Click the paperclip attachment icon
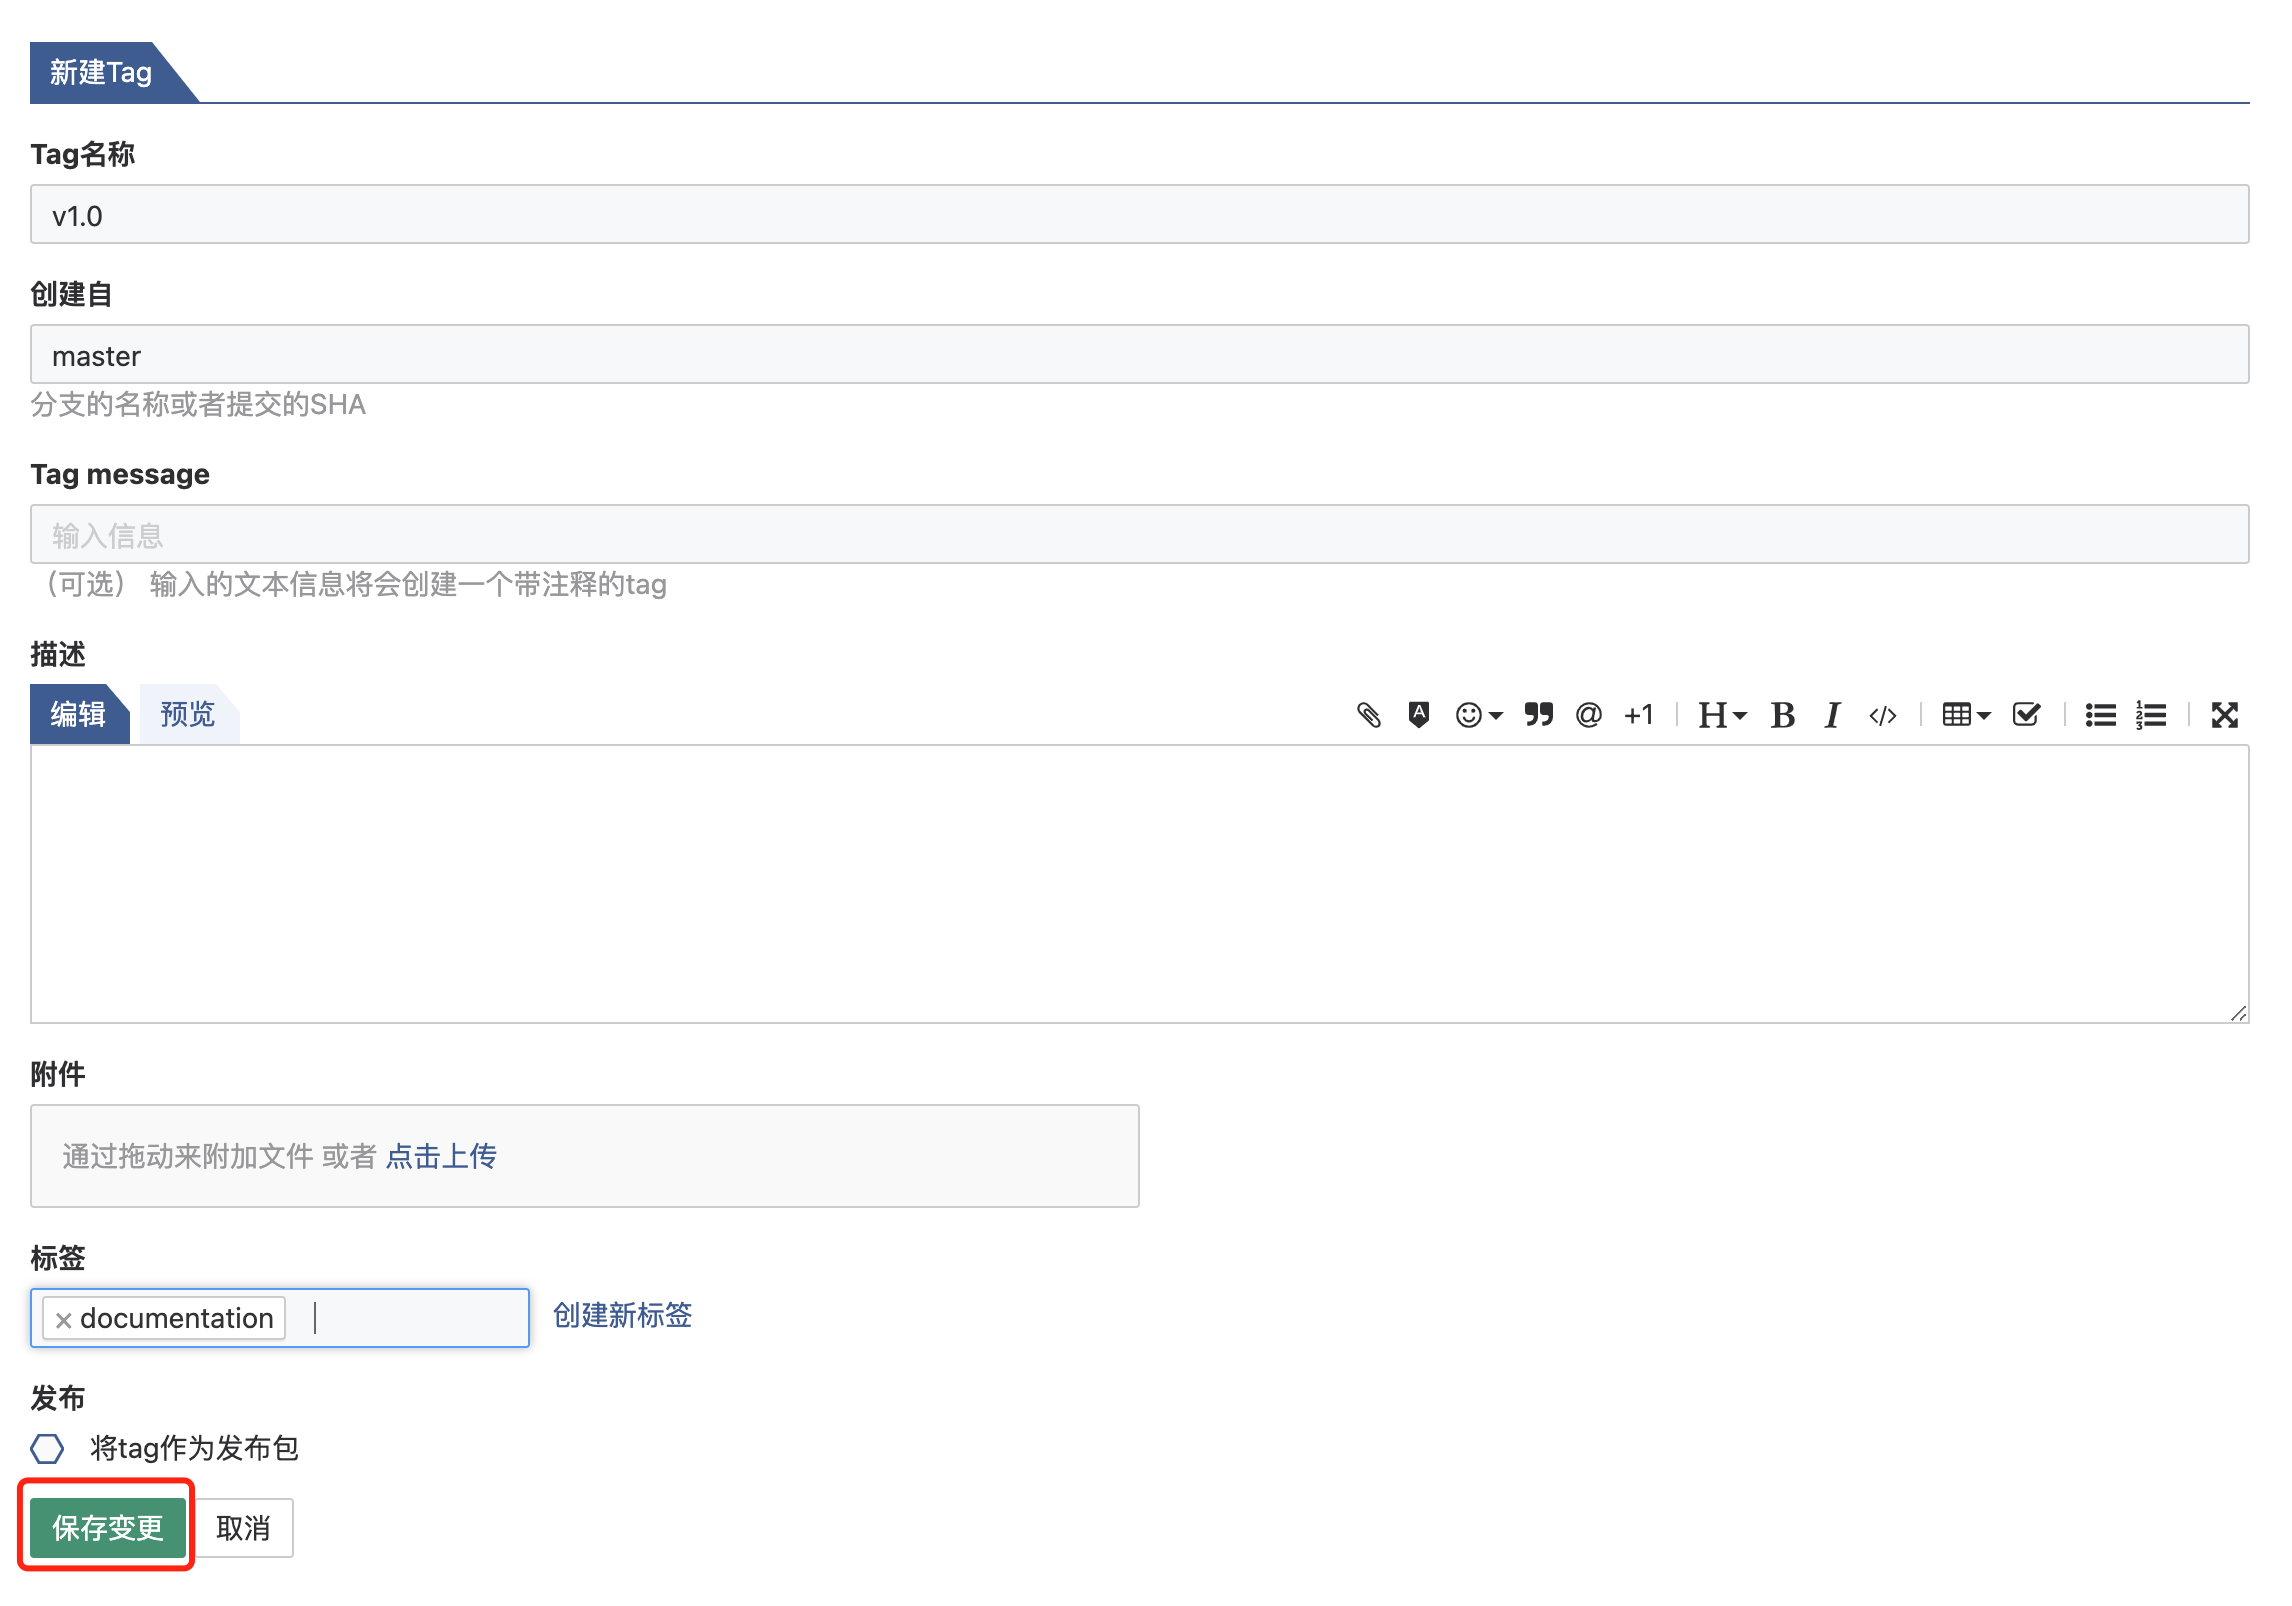 pyautogui.click(x=1368, y=714)
